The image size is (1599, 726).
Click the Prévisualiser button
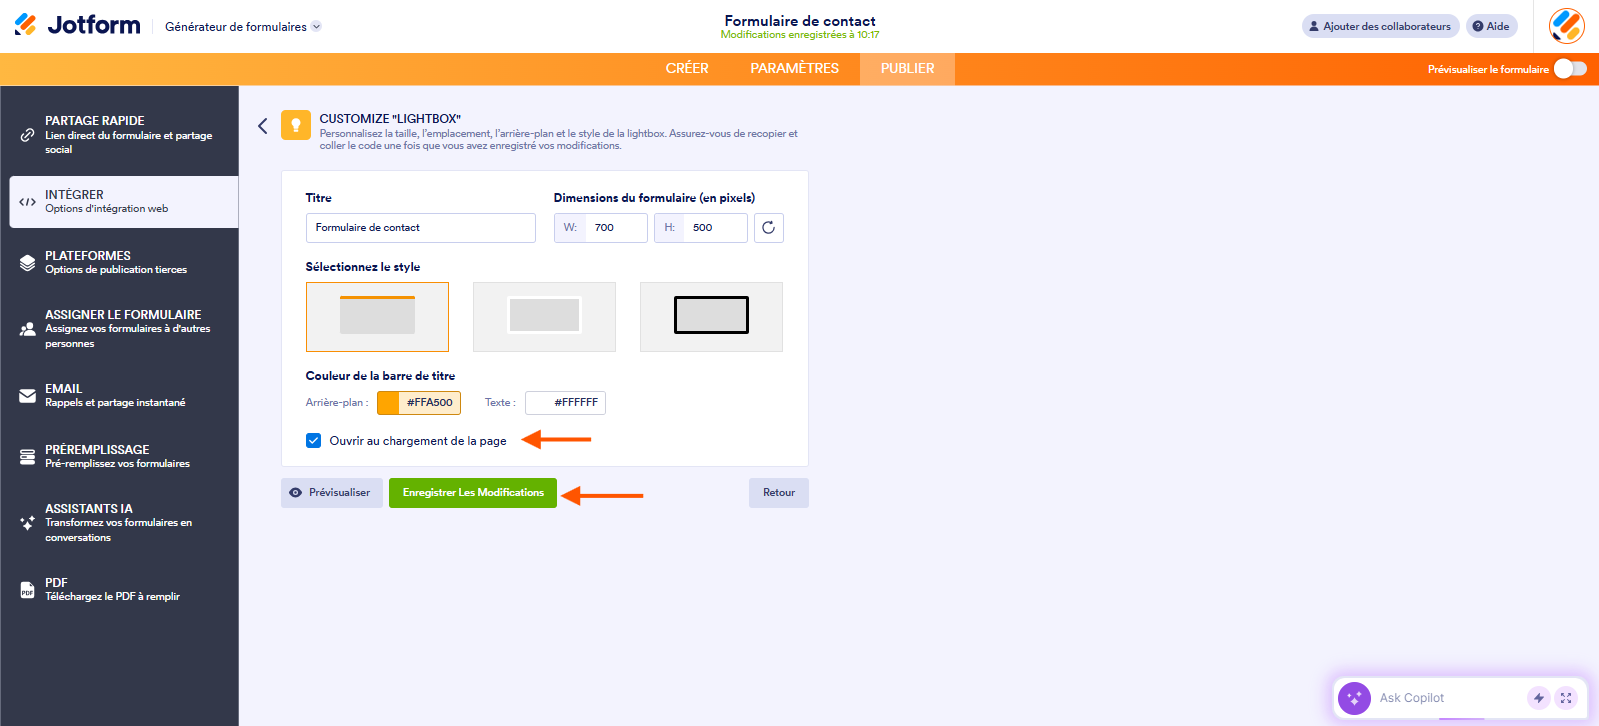(332, 493)
